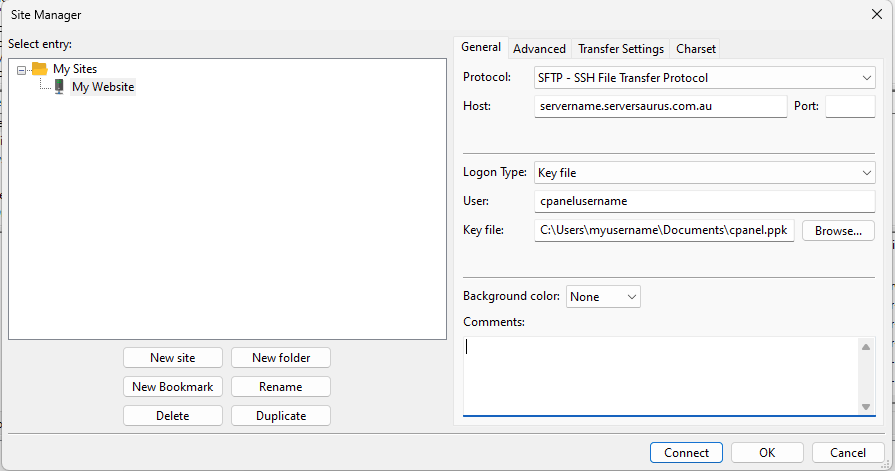Close the Site Manager dialog
This screenshot has height=471, width=895.
[877, 14]
